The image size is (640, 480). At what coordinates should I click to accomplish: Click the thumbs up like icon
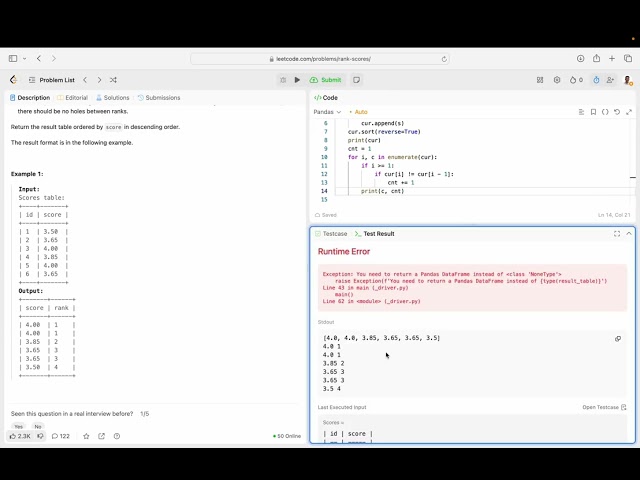tap(13, 436)
